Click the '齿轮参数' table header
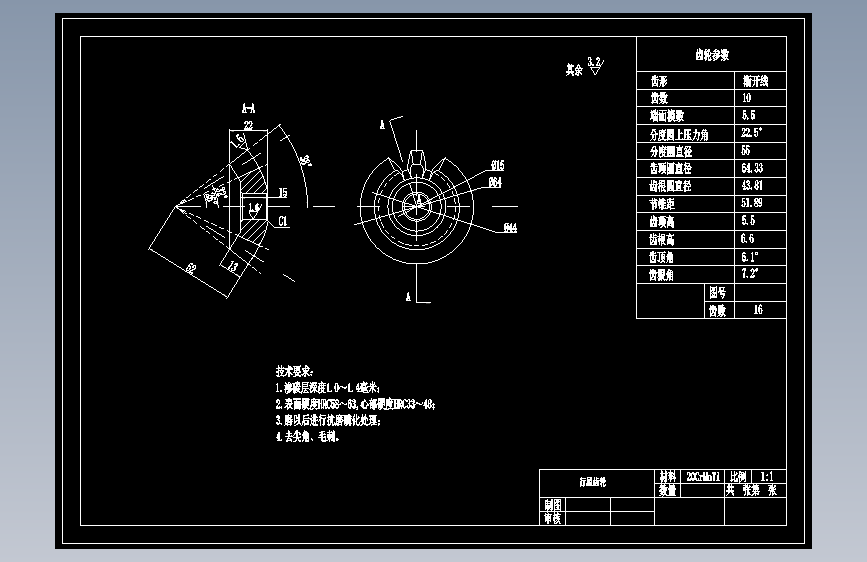Image resolution: width=867 pixels, height=562 pixels. pyautogui.click(x=712, y=54)
